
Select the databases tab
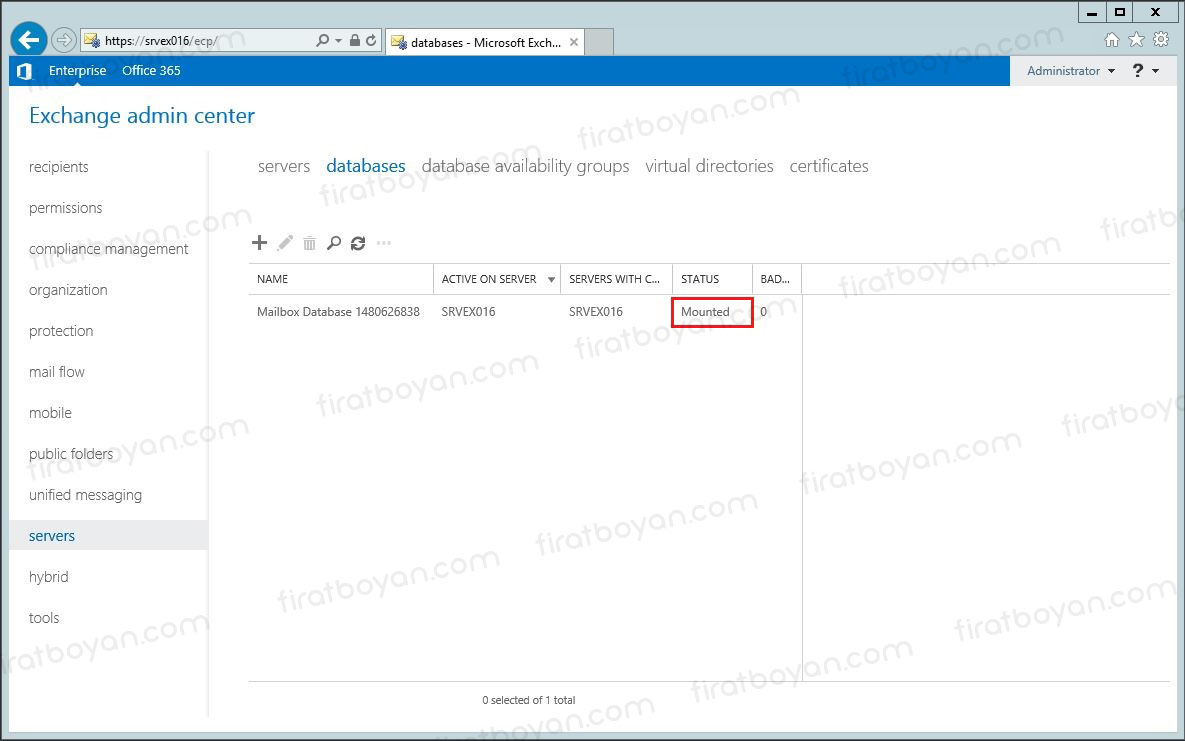coord(366,166)
